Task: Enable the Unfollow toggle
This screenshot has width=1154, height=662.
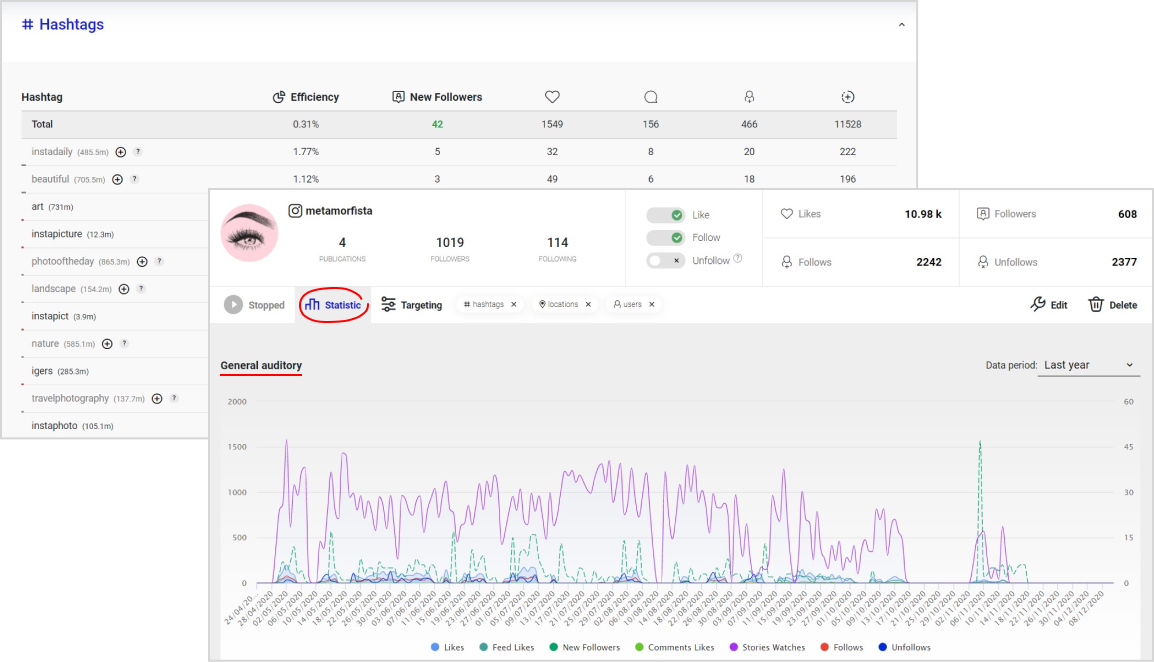Action: (665, 260)
